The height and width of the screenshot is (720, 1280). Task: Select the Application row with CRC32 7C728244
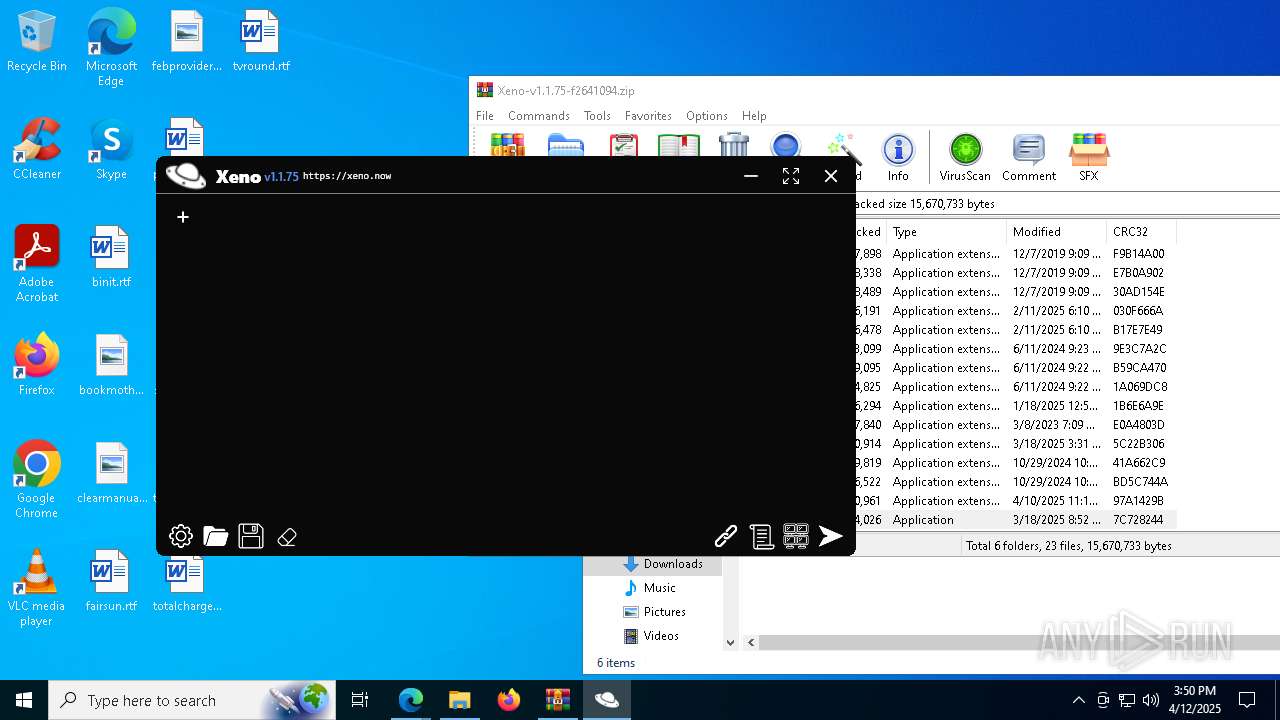point(1016,520)
